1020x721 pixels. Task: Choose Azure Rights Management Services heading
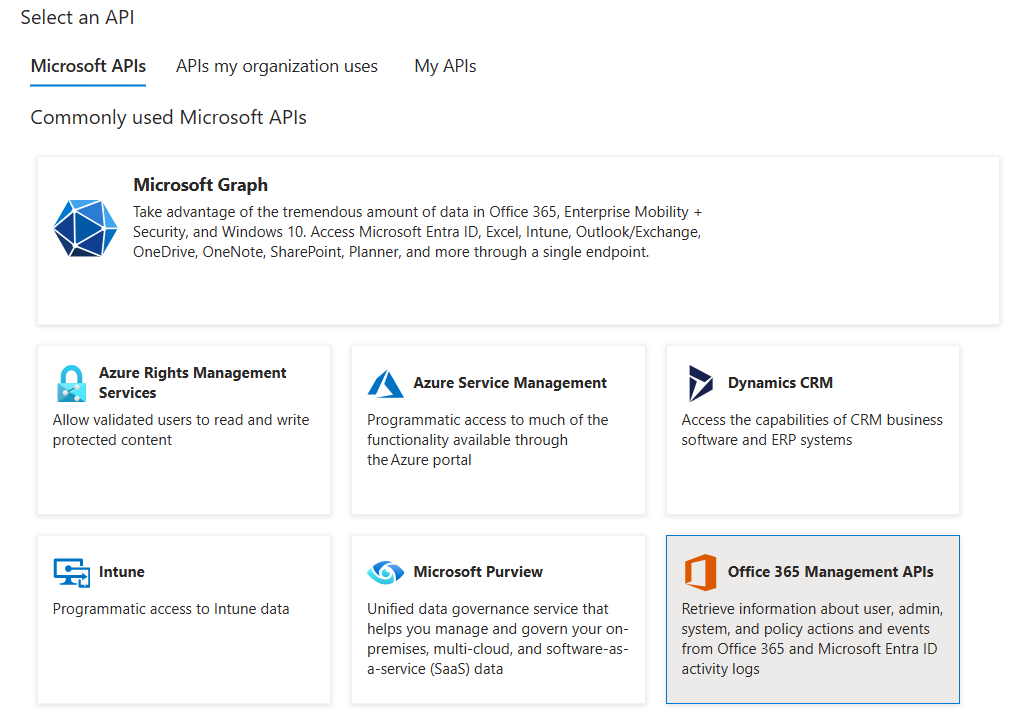click(192, 382)
